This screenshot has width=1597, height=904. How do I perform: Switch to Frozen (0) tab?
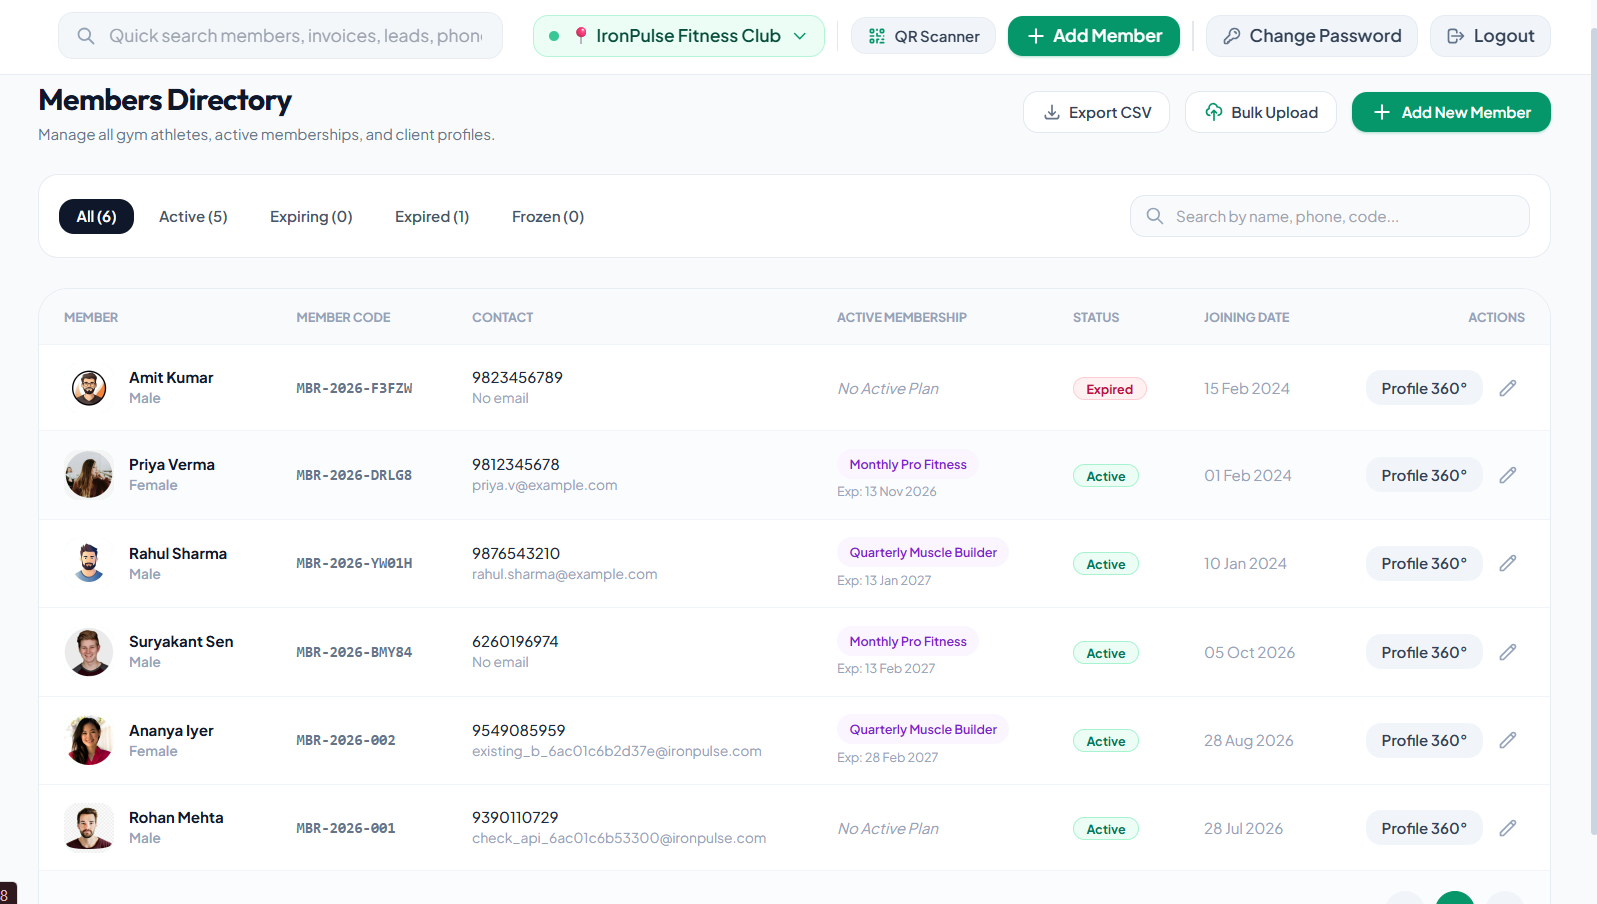548,216
